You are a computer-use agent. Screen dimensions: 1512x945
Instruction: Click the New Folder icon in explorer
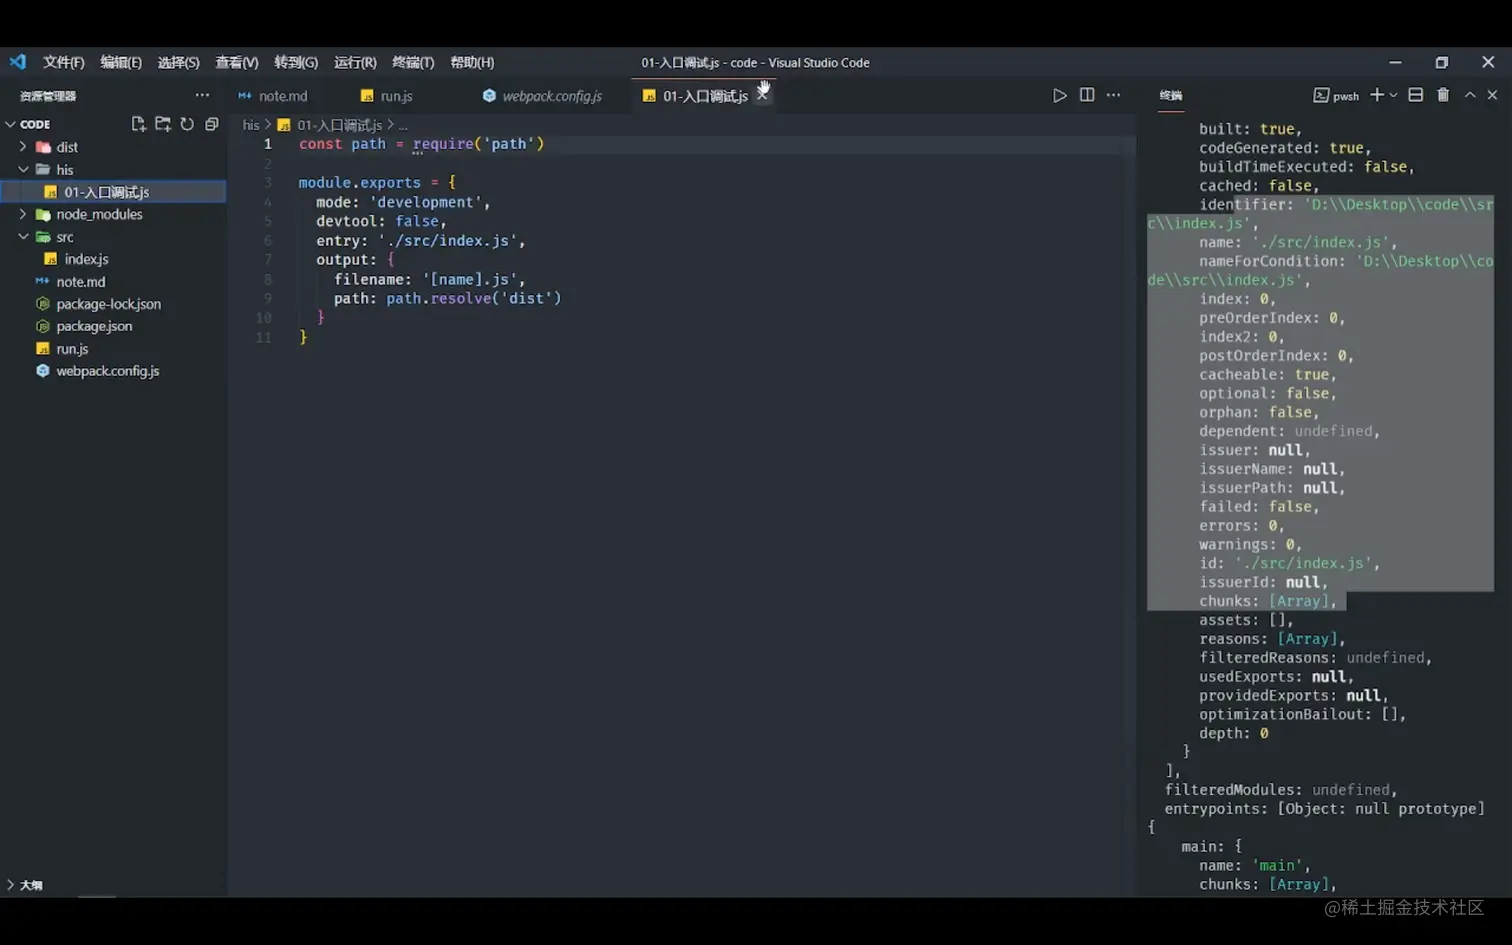point(162,124)
